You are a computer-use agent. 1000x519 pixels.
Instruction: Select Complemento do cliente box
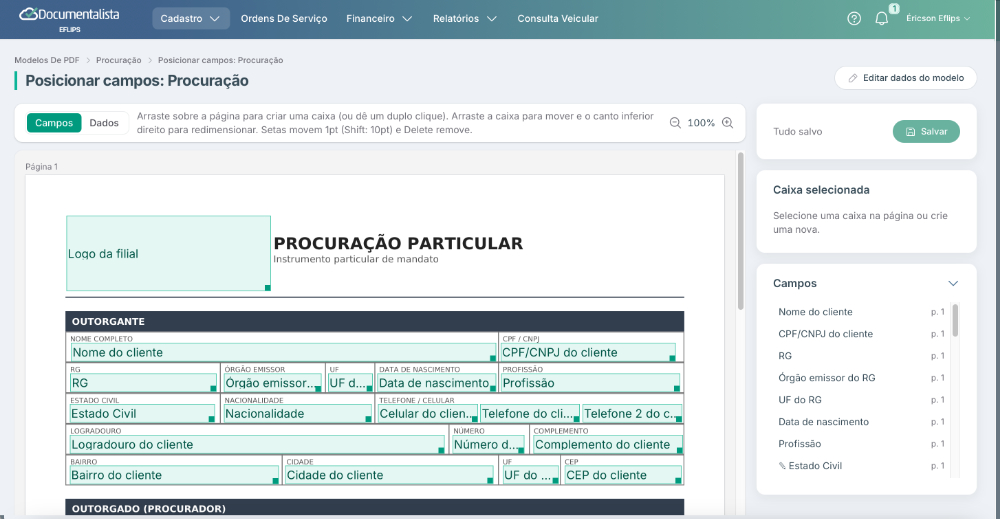608,444
